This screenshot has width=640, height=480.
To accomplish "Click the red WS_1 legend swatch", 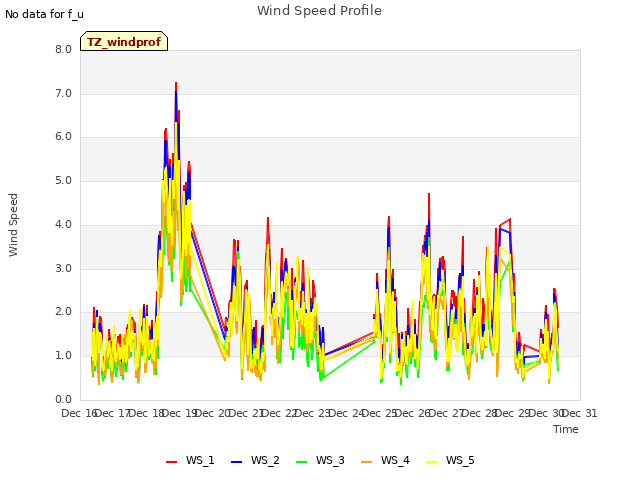I will tap(171, 462).
